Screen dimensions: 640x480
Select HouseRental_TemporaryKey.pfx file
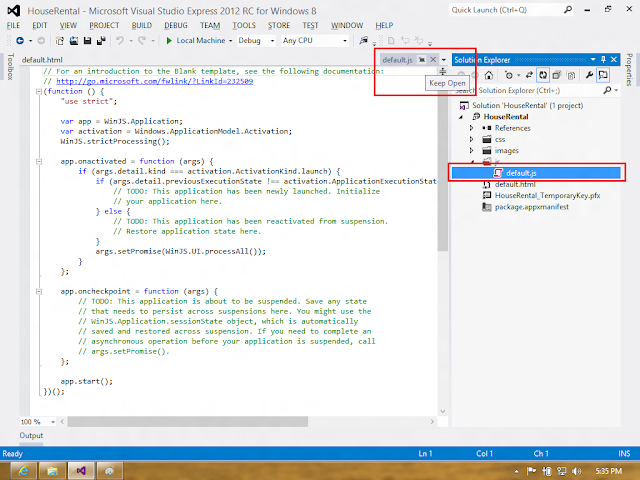pos(547,196)
